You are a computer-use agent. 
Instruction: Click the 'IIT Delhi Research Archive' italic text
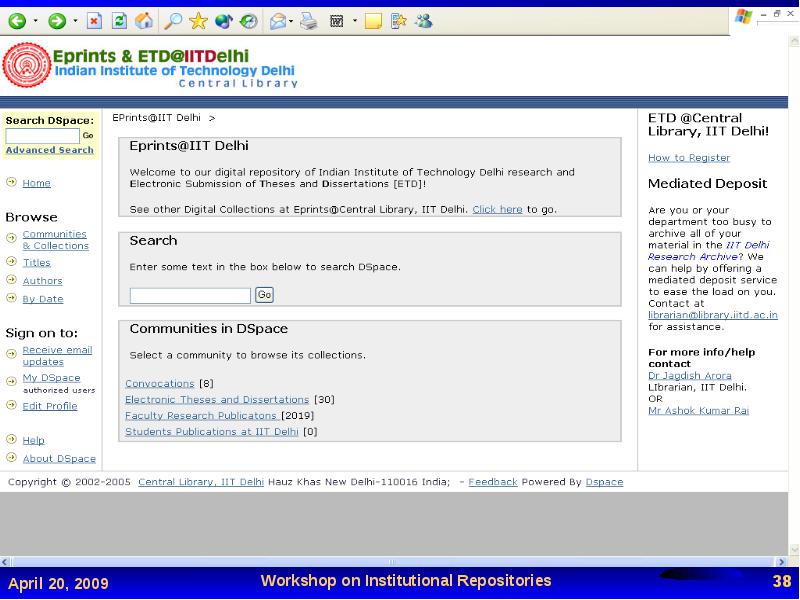[x=709, y=251]
